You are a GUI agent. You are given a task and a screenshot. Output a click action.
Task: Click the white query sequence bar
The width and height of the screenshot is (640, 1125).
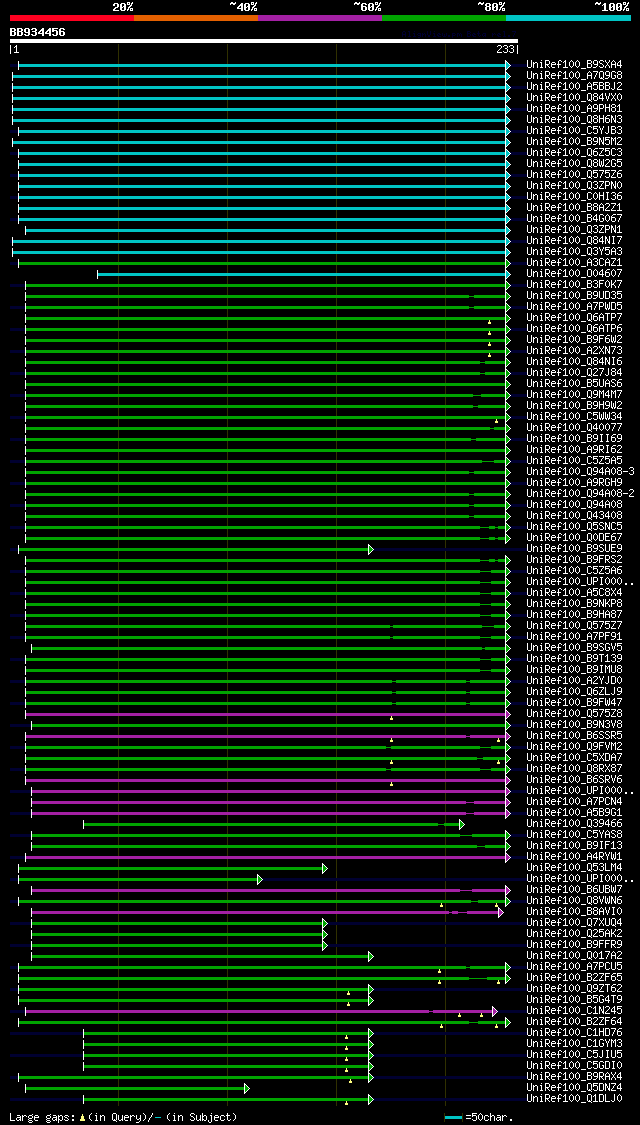click(x=263, y=41)
